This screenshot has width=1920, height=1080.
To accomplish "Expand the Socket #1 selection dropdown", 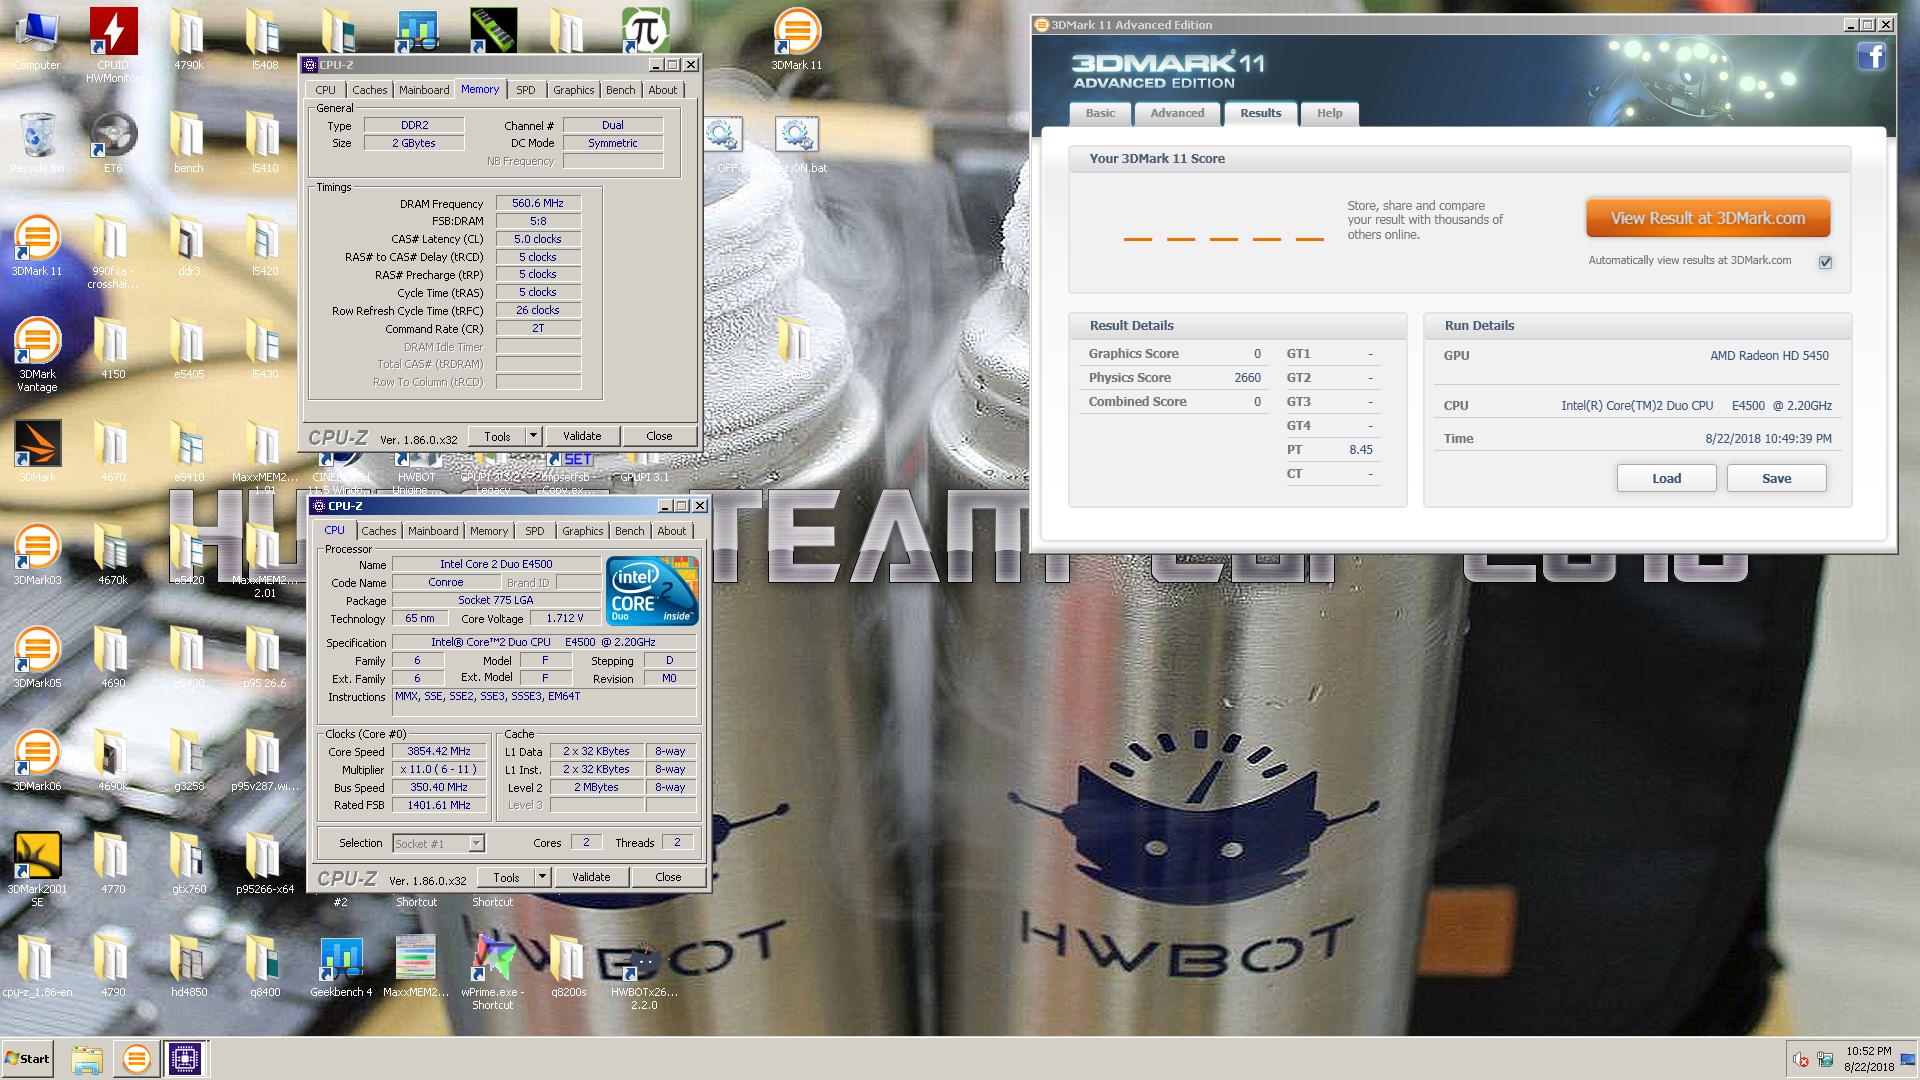I will click(x=477, y=844).
